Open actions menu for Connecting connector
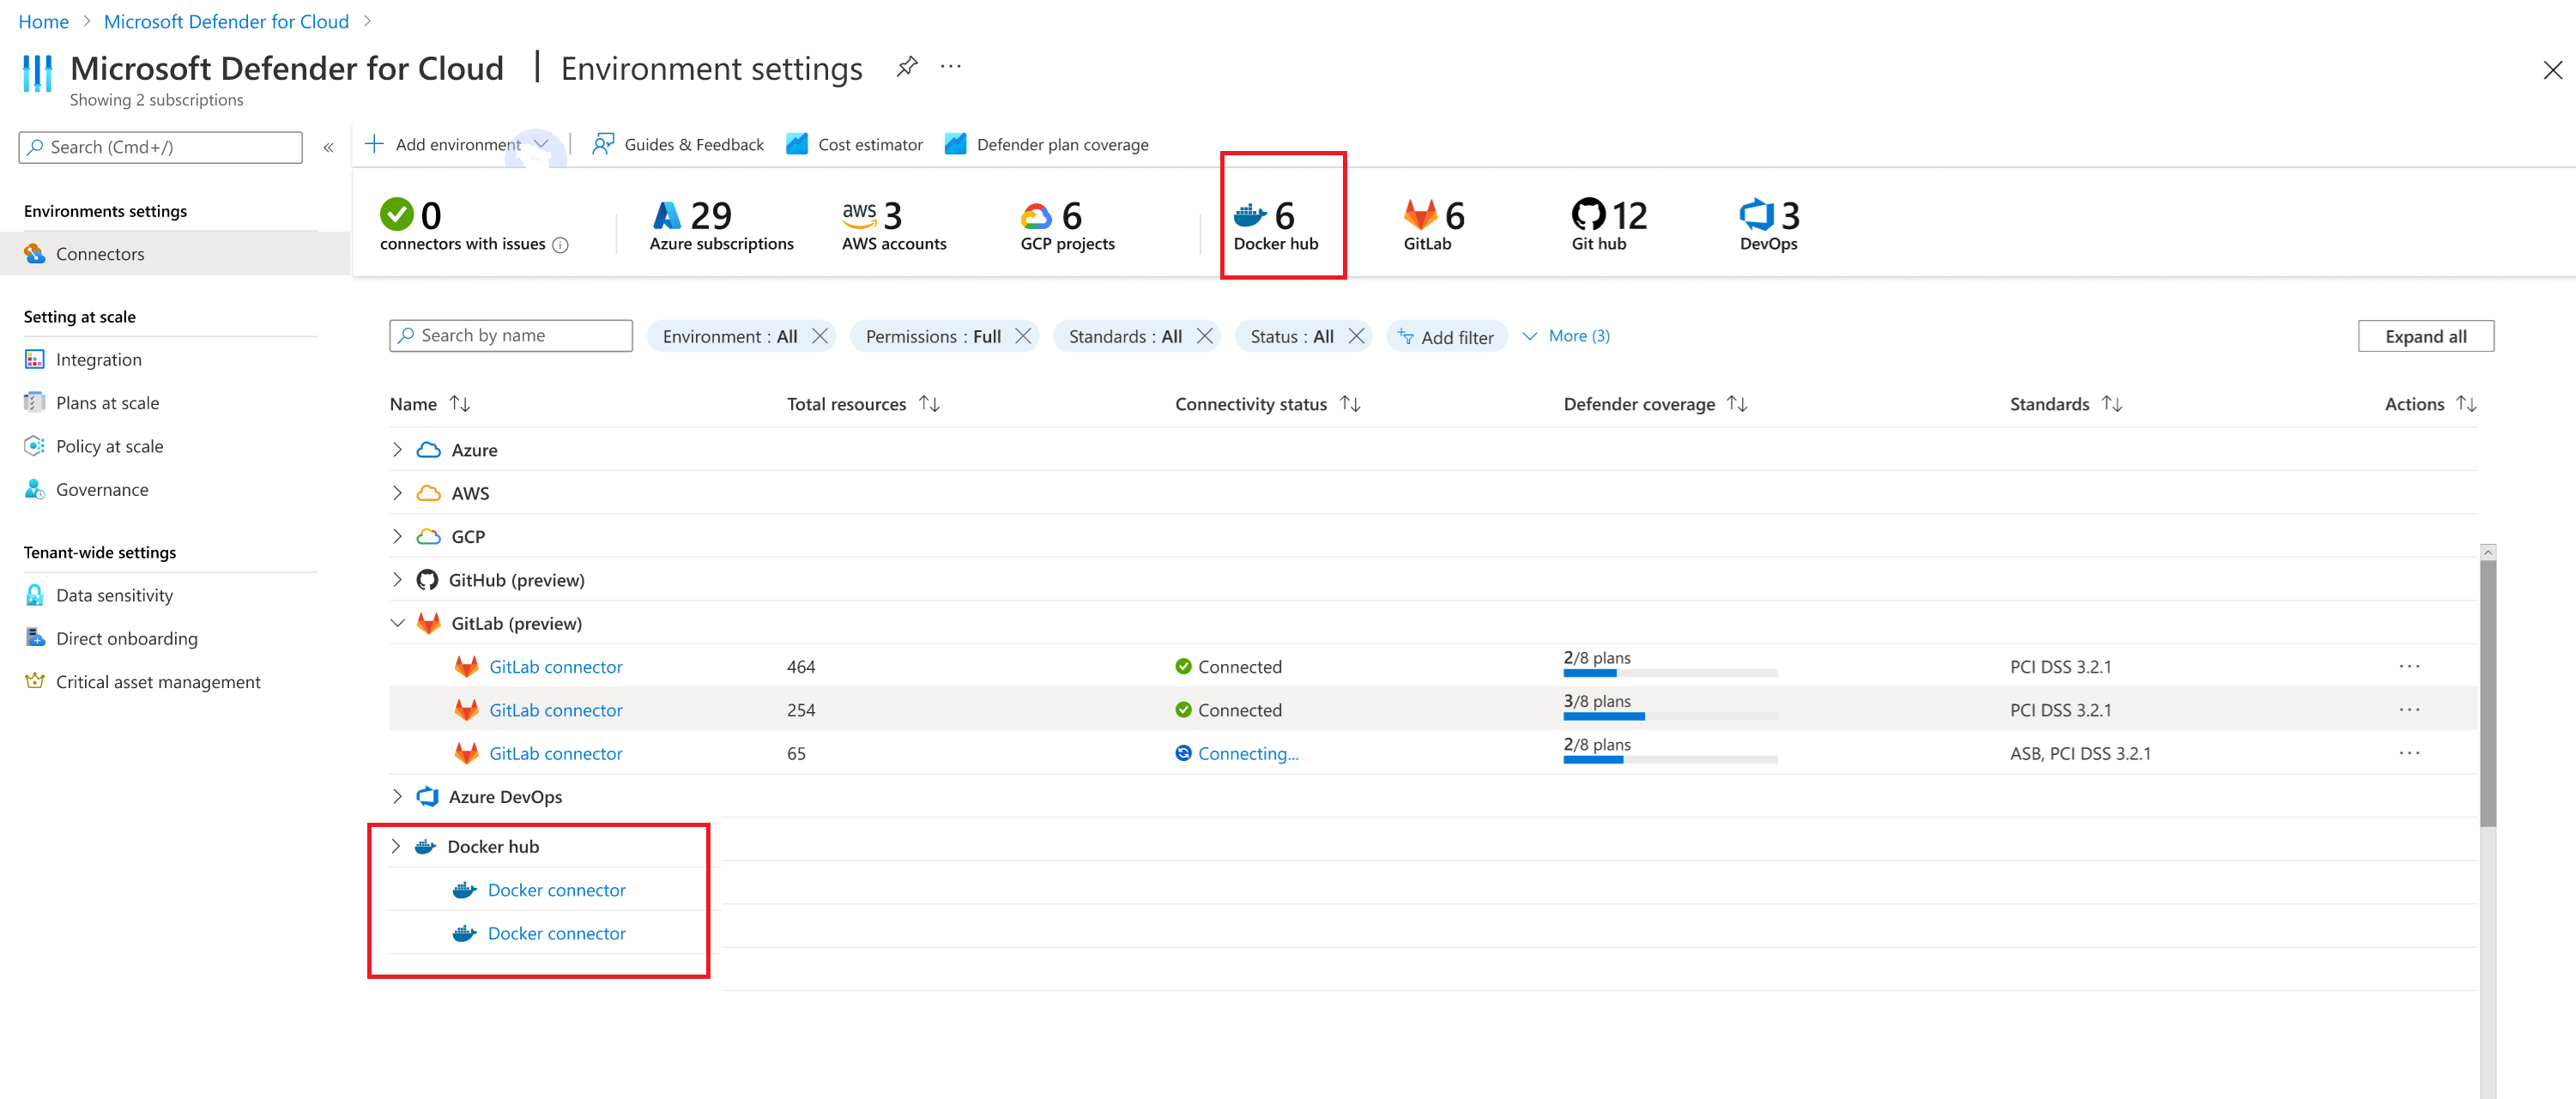The width and height of the screenshot is (2576, 1099). pyautogui.click(x=2409, y=753)
